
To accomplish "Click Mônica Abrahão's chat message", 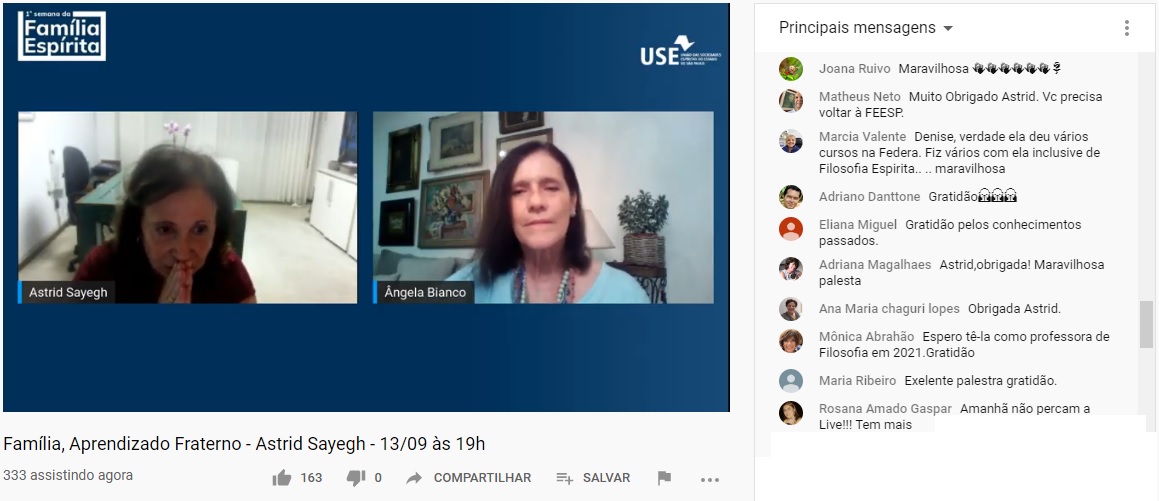I will pyautogui.click(x=964, y=344).
